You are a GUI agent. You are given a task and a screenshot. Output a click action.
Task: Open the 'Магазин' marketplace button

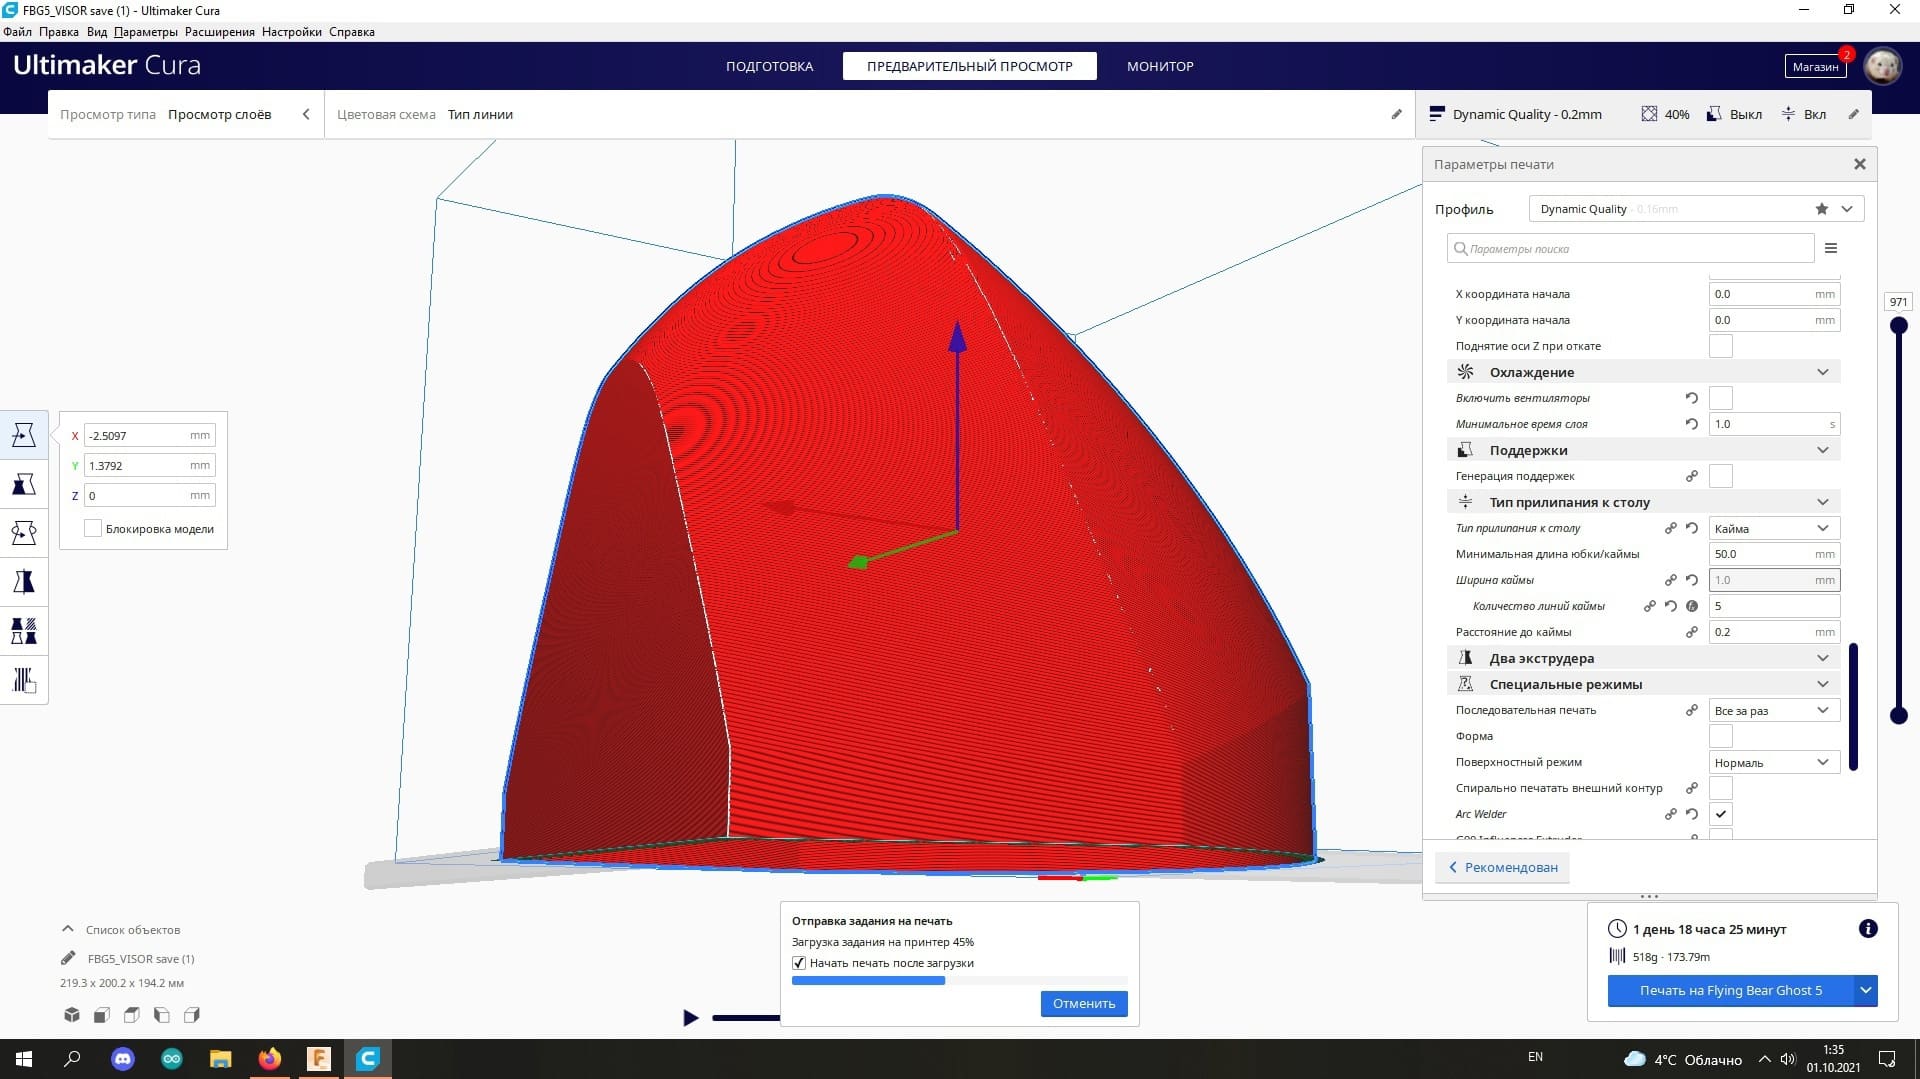[1815, 66]
